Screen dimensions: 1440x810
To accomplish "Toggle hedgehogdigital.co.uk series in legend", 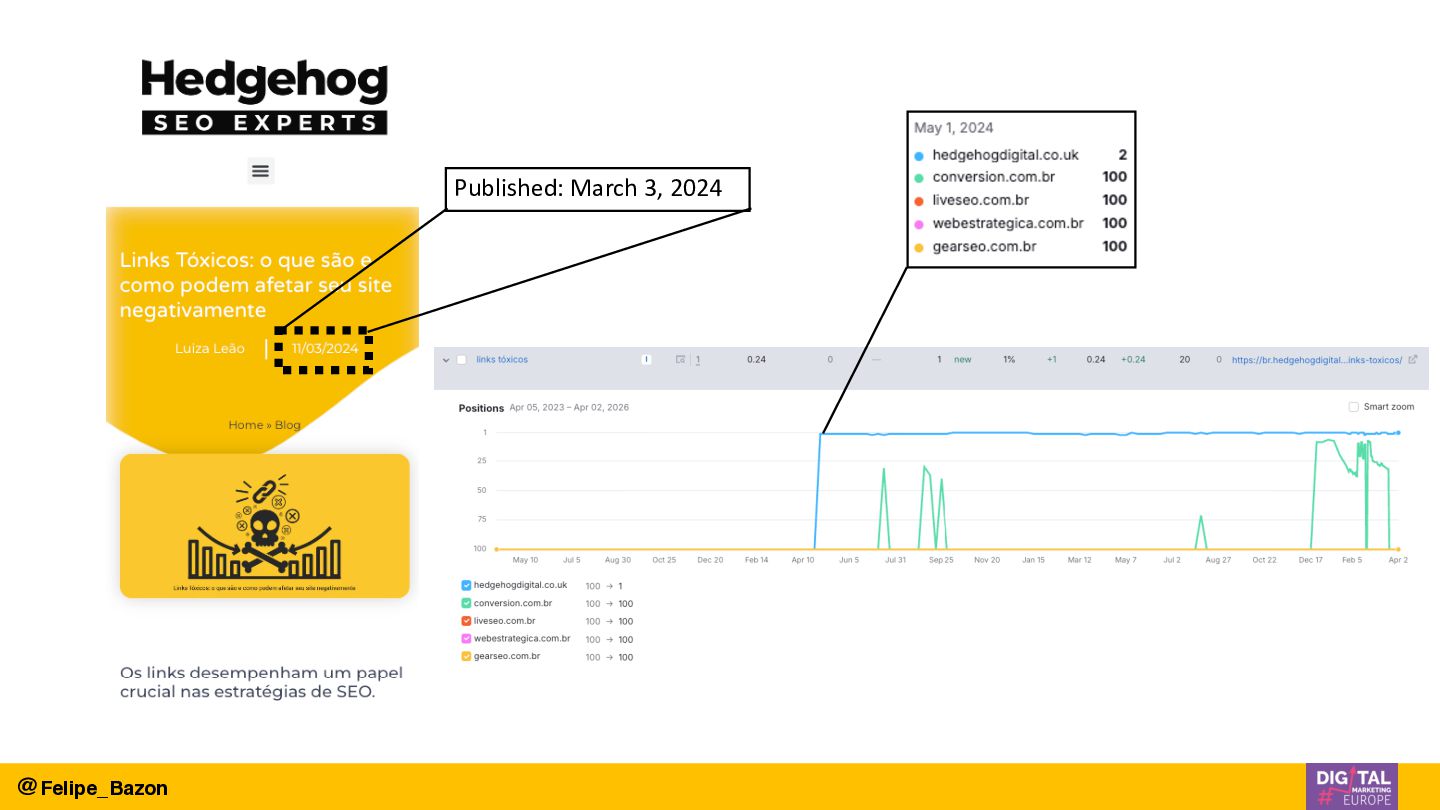I will click(x=466, y=585).
